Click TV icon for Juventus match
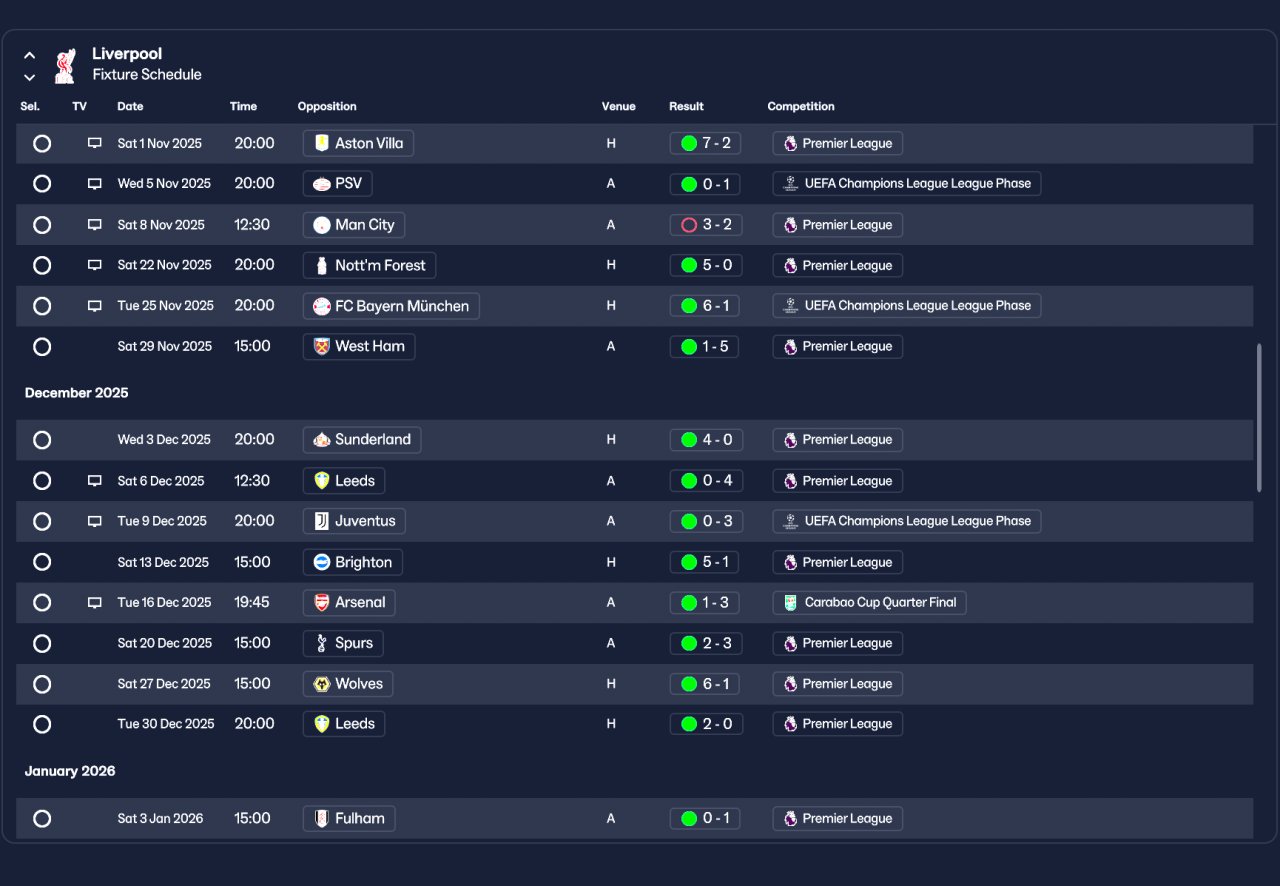Image resolution: width=1280 pixels, height=886 pixels. point(95,521)
